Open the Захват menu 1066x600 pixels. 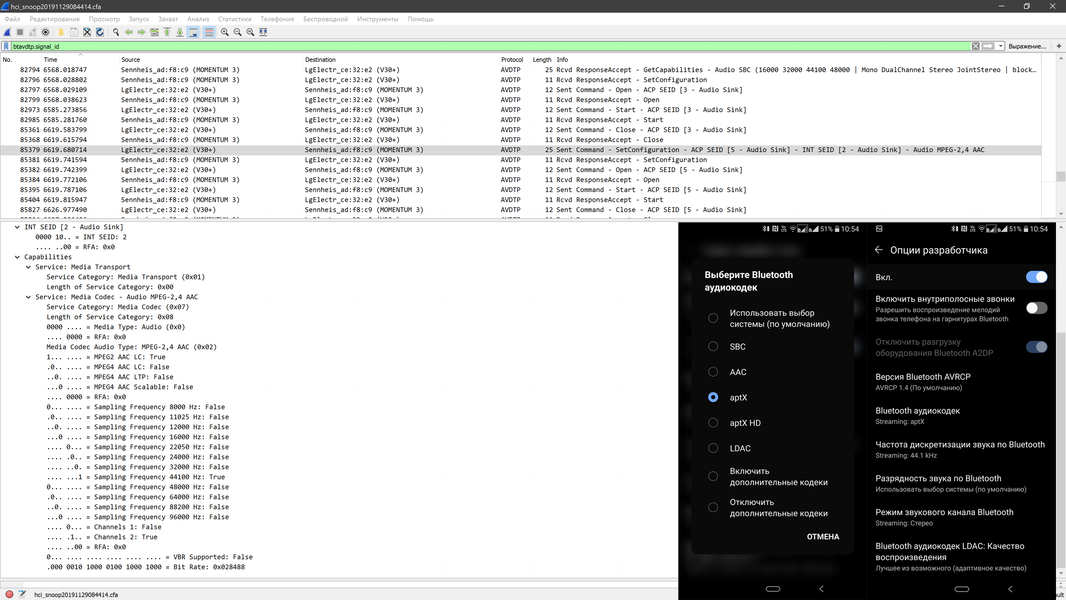point(168,19)
